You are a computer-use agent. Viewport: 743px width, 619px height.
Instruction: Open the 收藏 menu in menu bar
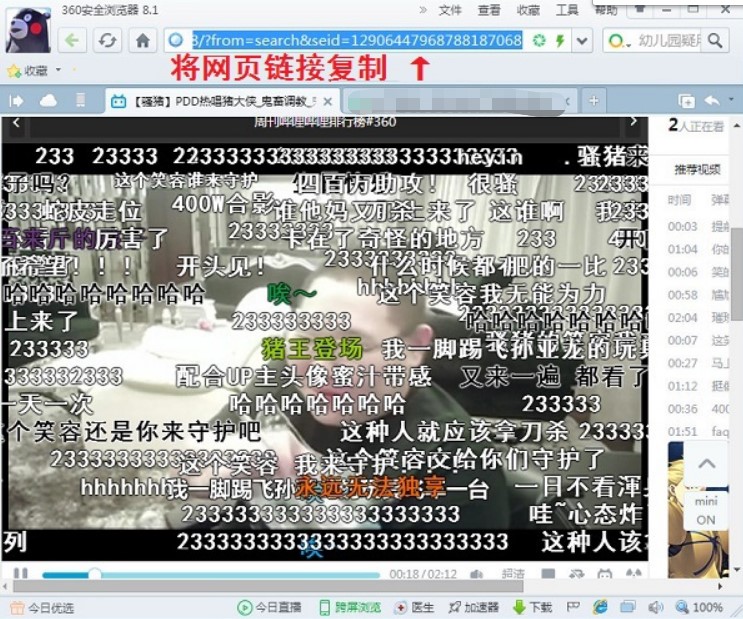528,10
